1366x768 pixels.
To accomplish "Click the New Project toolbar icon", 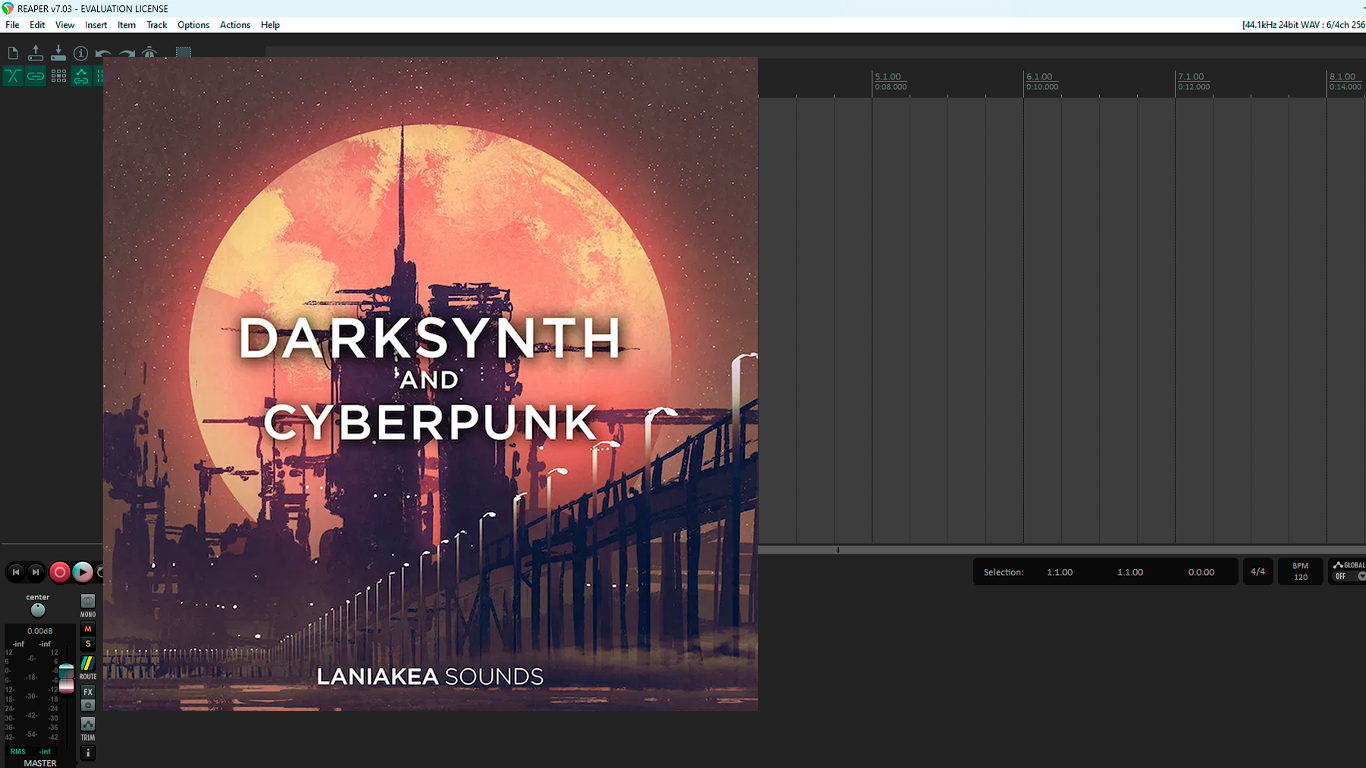I will pyautogui.click(x=13, y=53).
